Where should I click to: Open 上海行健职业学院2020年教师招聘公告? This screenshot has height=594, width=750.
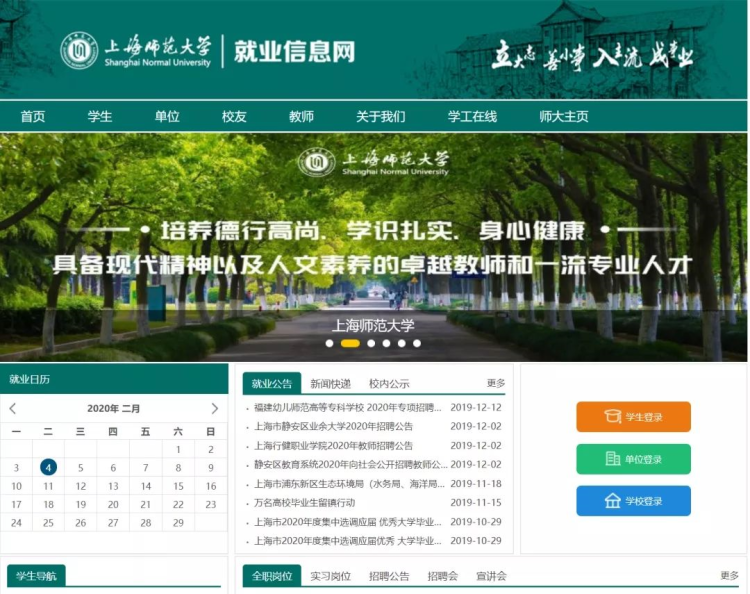(x=333, y=445)
